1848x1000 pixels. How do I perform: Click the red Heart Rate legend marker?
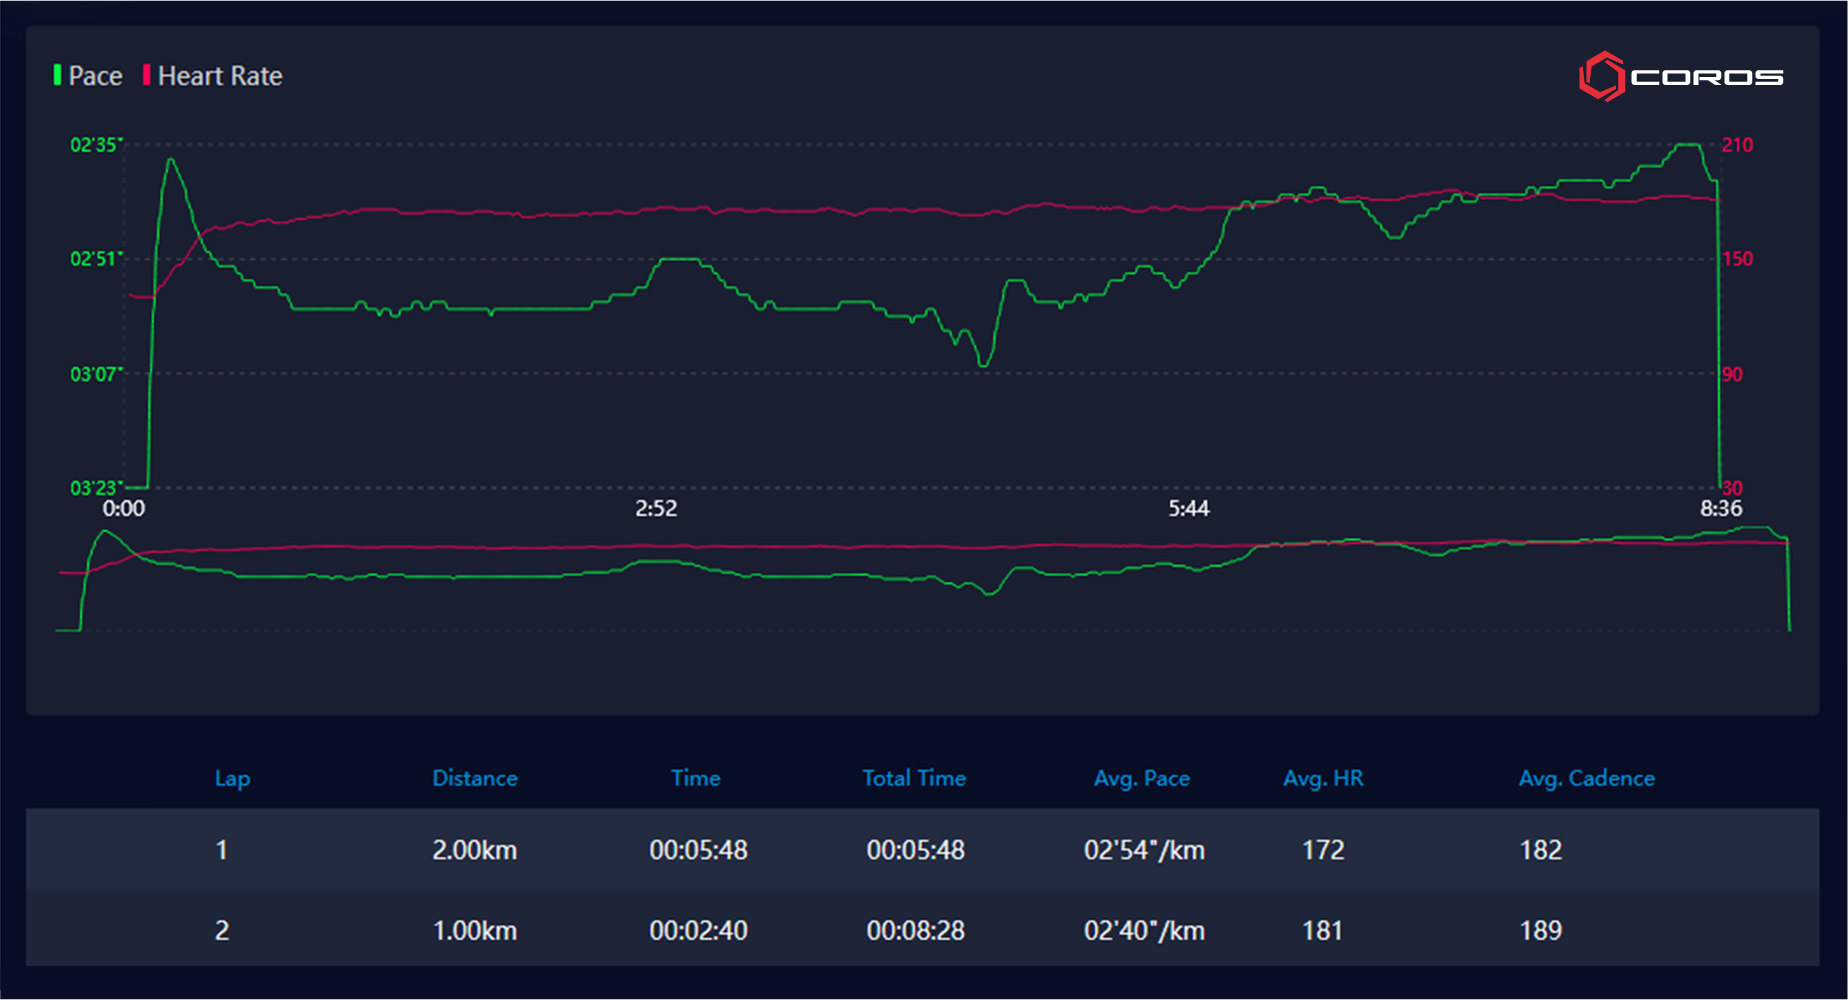tap(147, 75)
